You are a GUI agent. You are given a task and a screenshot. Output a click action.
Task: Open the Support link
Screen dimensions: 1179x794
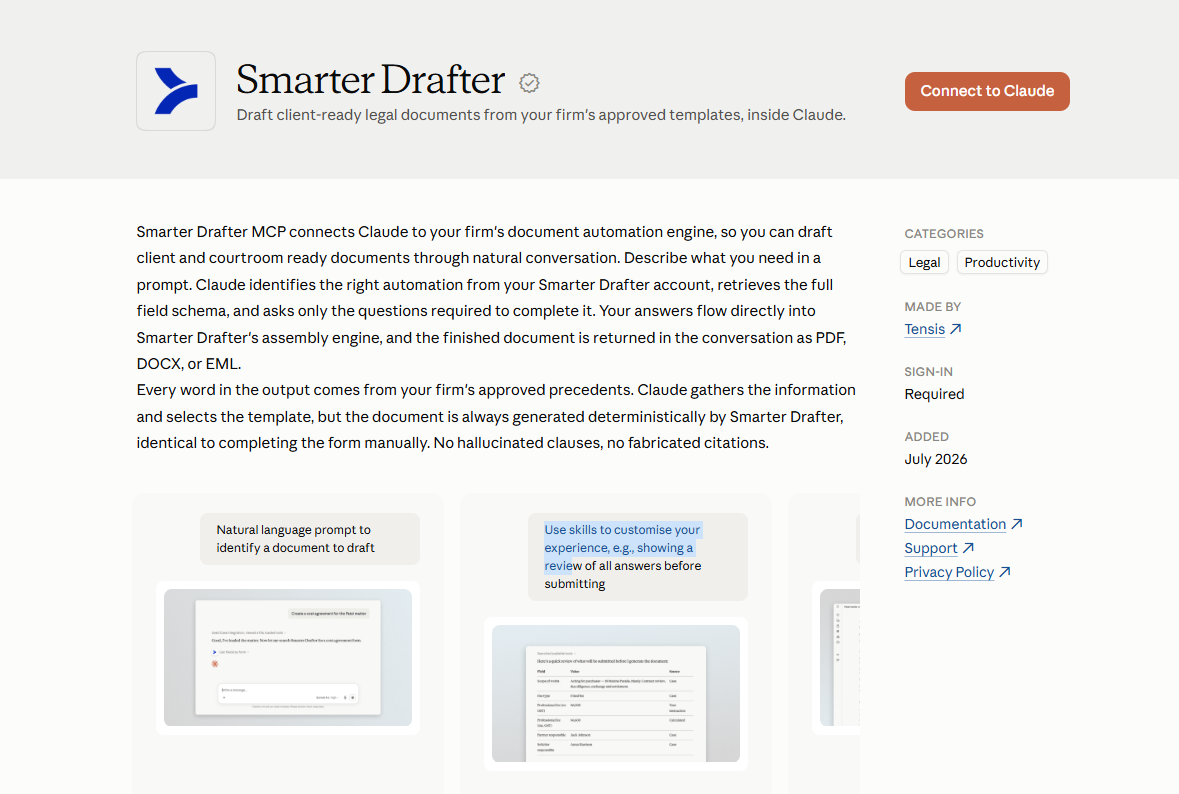pos(931,548)
